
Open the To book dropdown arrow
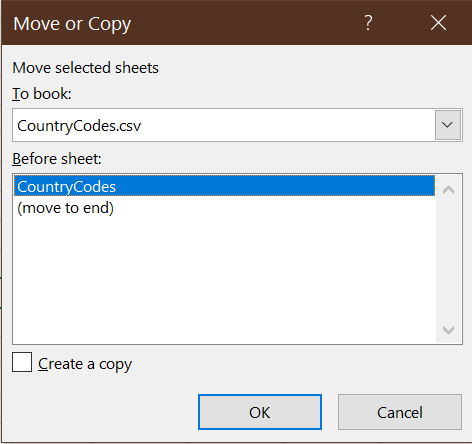pyautogui.click(x=448, y=125)
